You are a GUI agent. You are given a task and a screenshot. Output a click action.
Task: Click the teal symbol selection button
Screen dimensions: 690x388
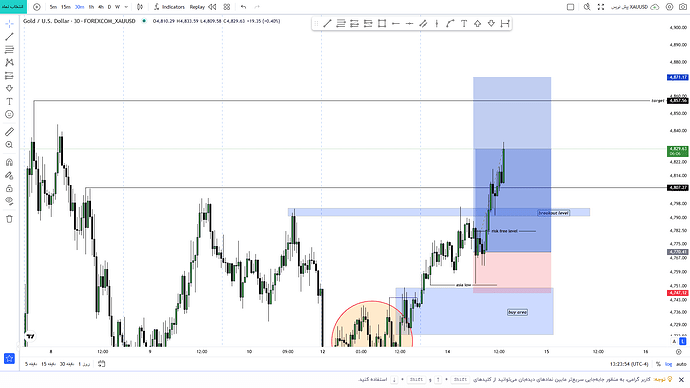coord(13,7)
